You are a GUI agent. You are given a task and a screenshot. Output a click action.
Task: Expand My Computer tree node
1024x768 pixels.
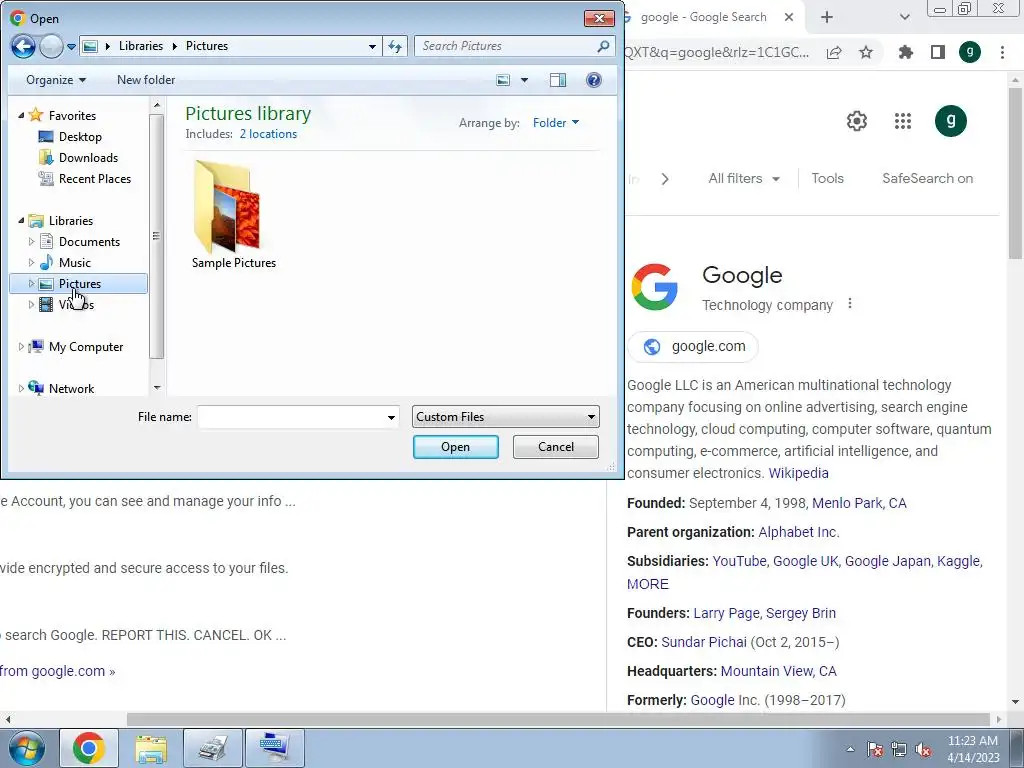21,347
